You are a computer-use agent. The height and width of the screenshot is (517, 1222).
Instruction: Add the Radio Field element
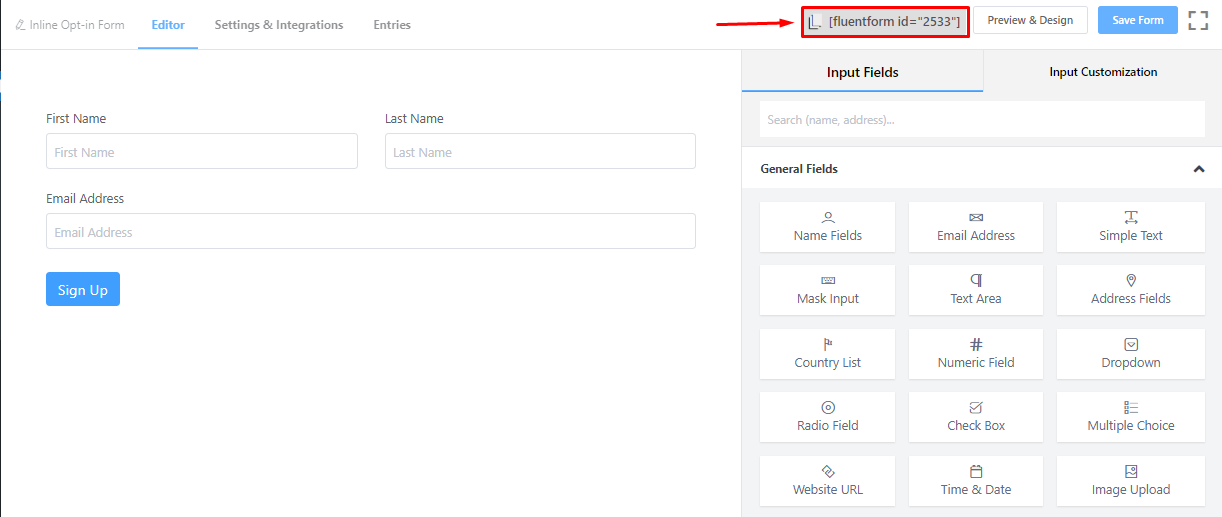coord(828,417)
